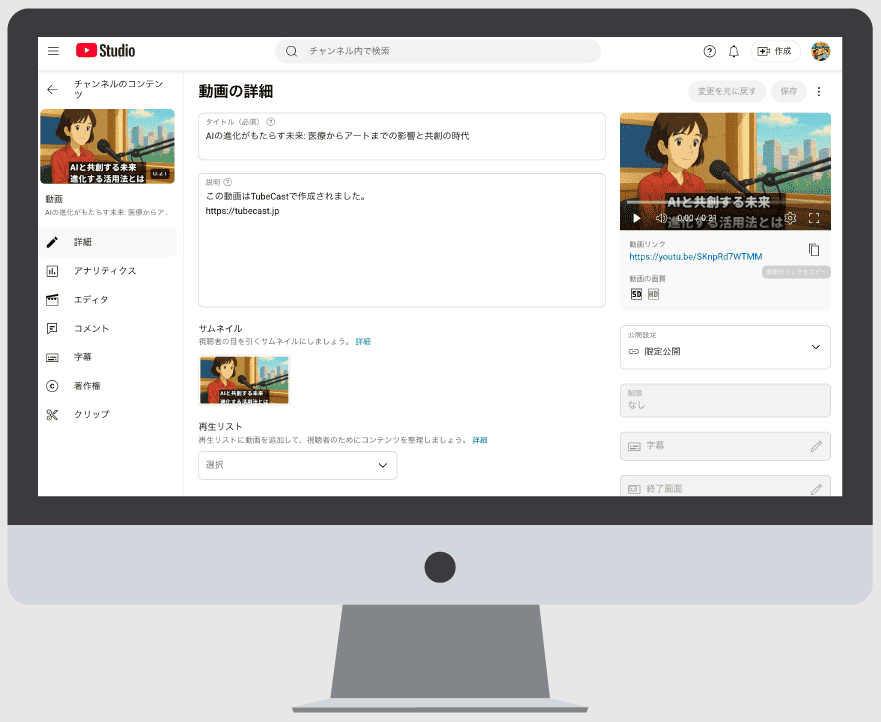Screen dimensions: 881x722
Task: Open アナリティクス from the sidebar
Action: click(107, 270)
